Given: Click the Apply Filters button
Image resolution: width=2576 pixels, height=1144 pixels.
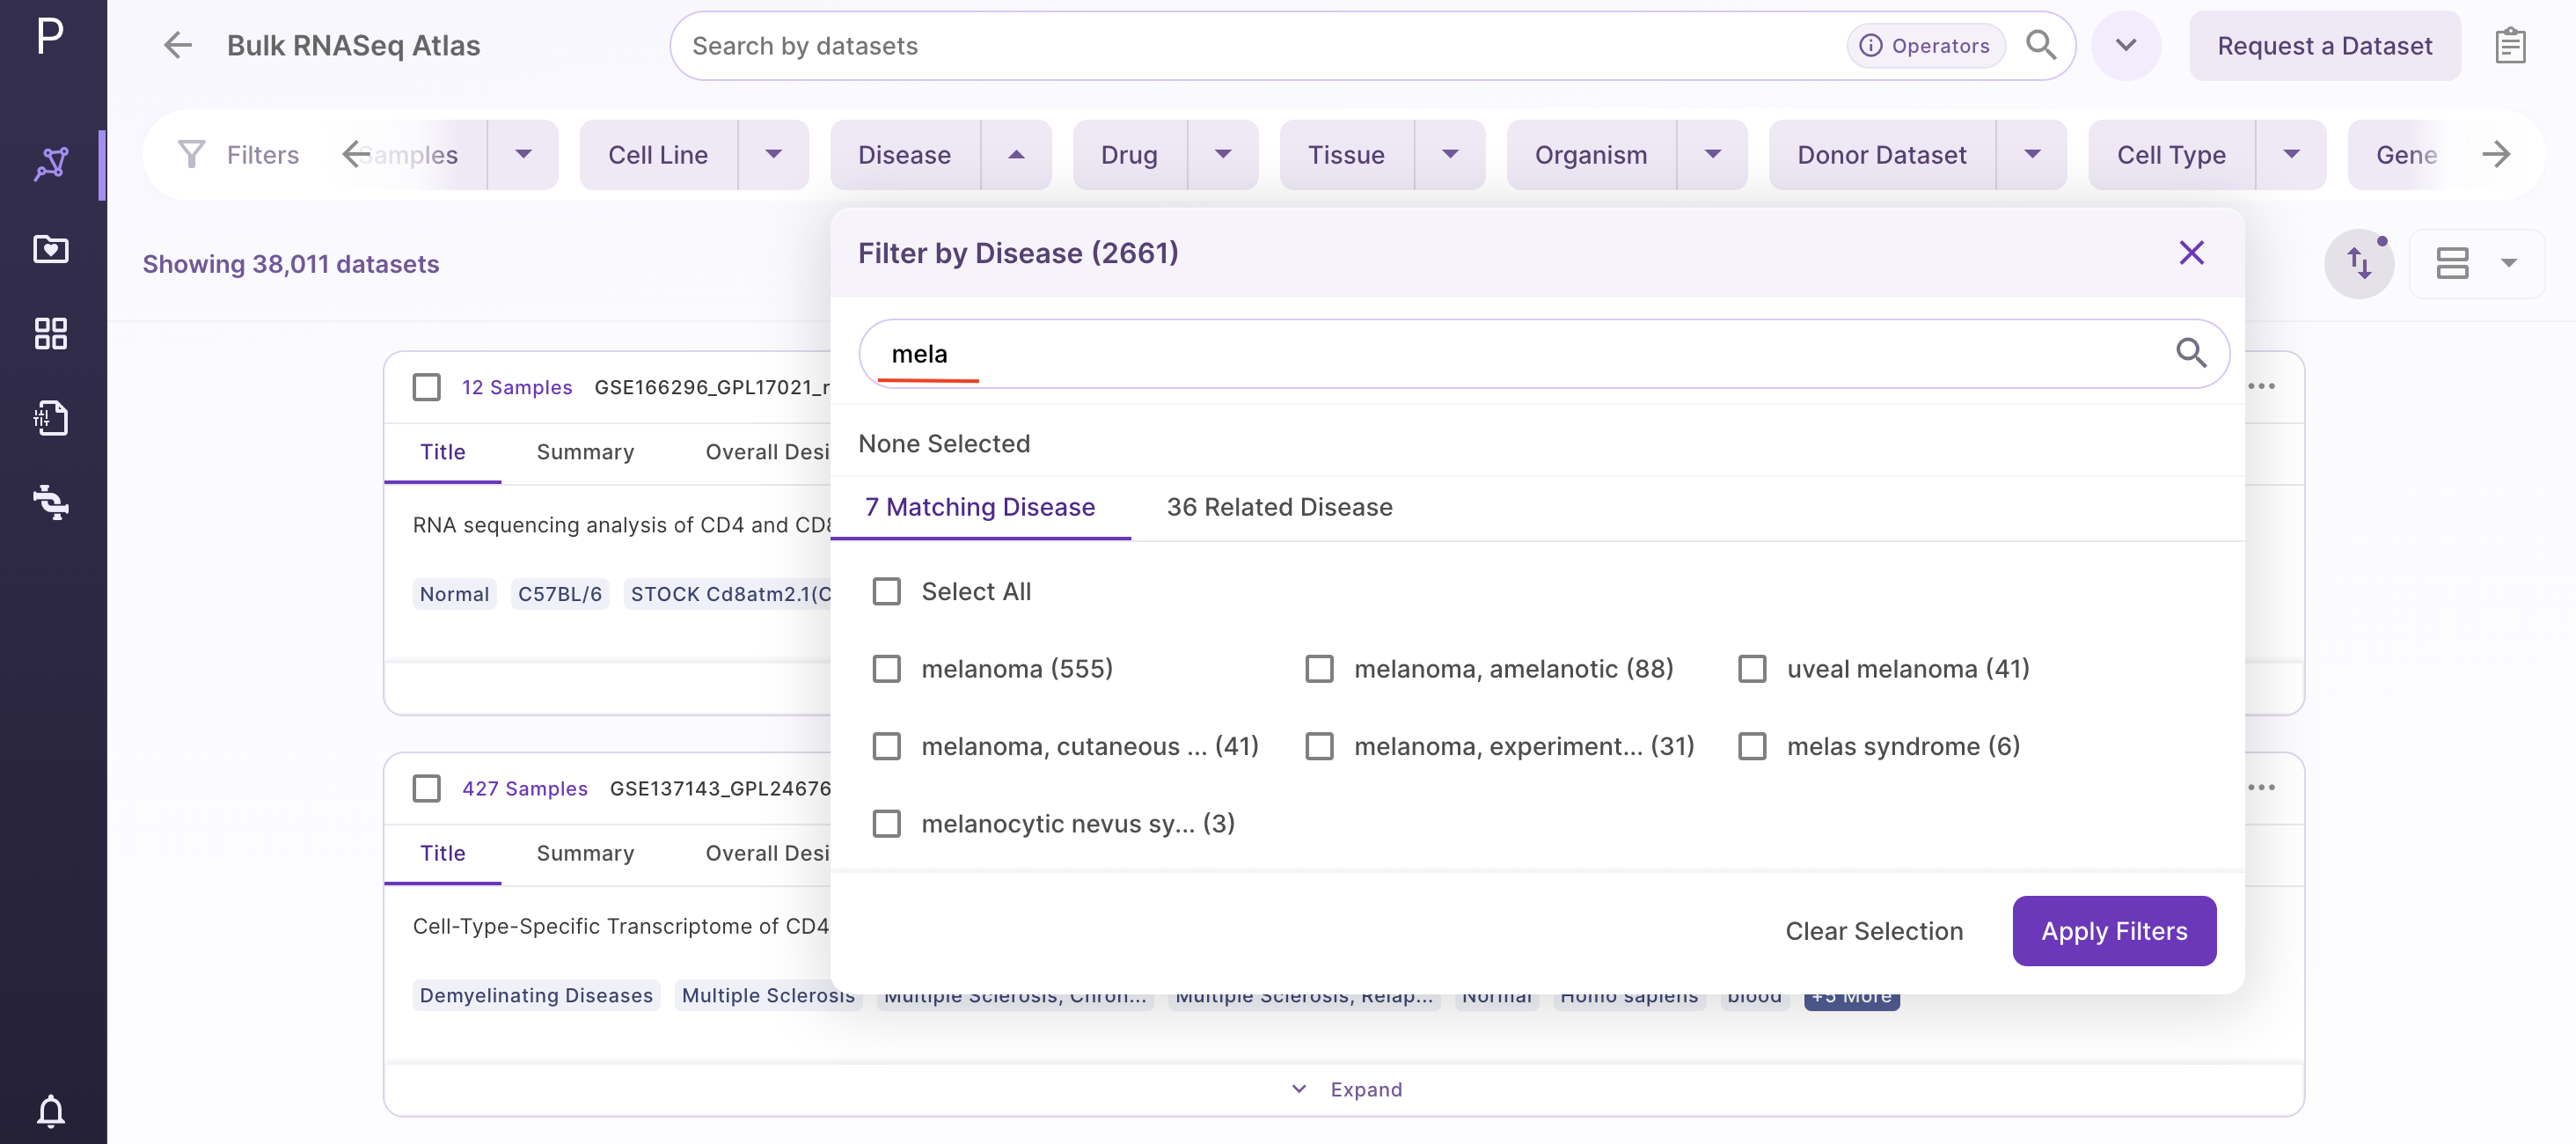Looking at the screenshot, I should pyautogui.click(x=2114, y=931).
